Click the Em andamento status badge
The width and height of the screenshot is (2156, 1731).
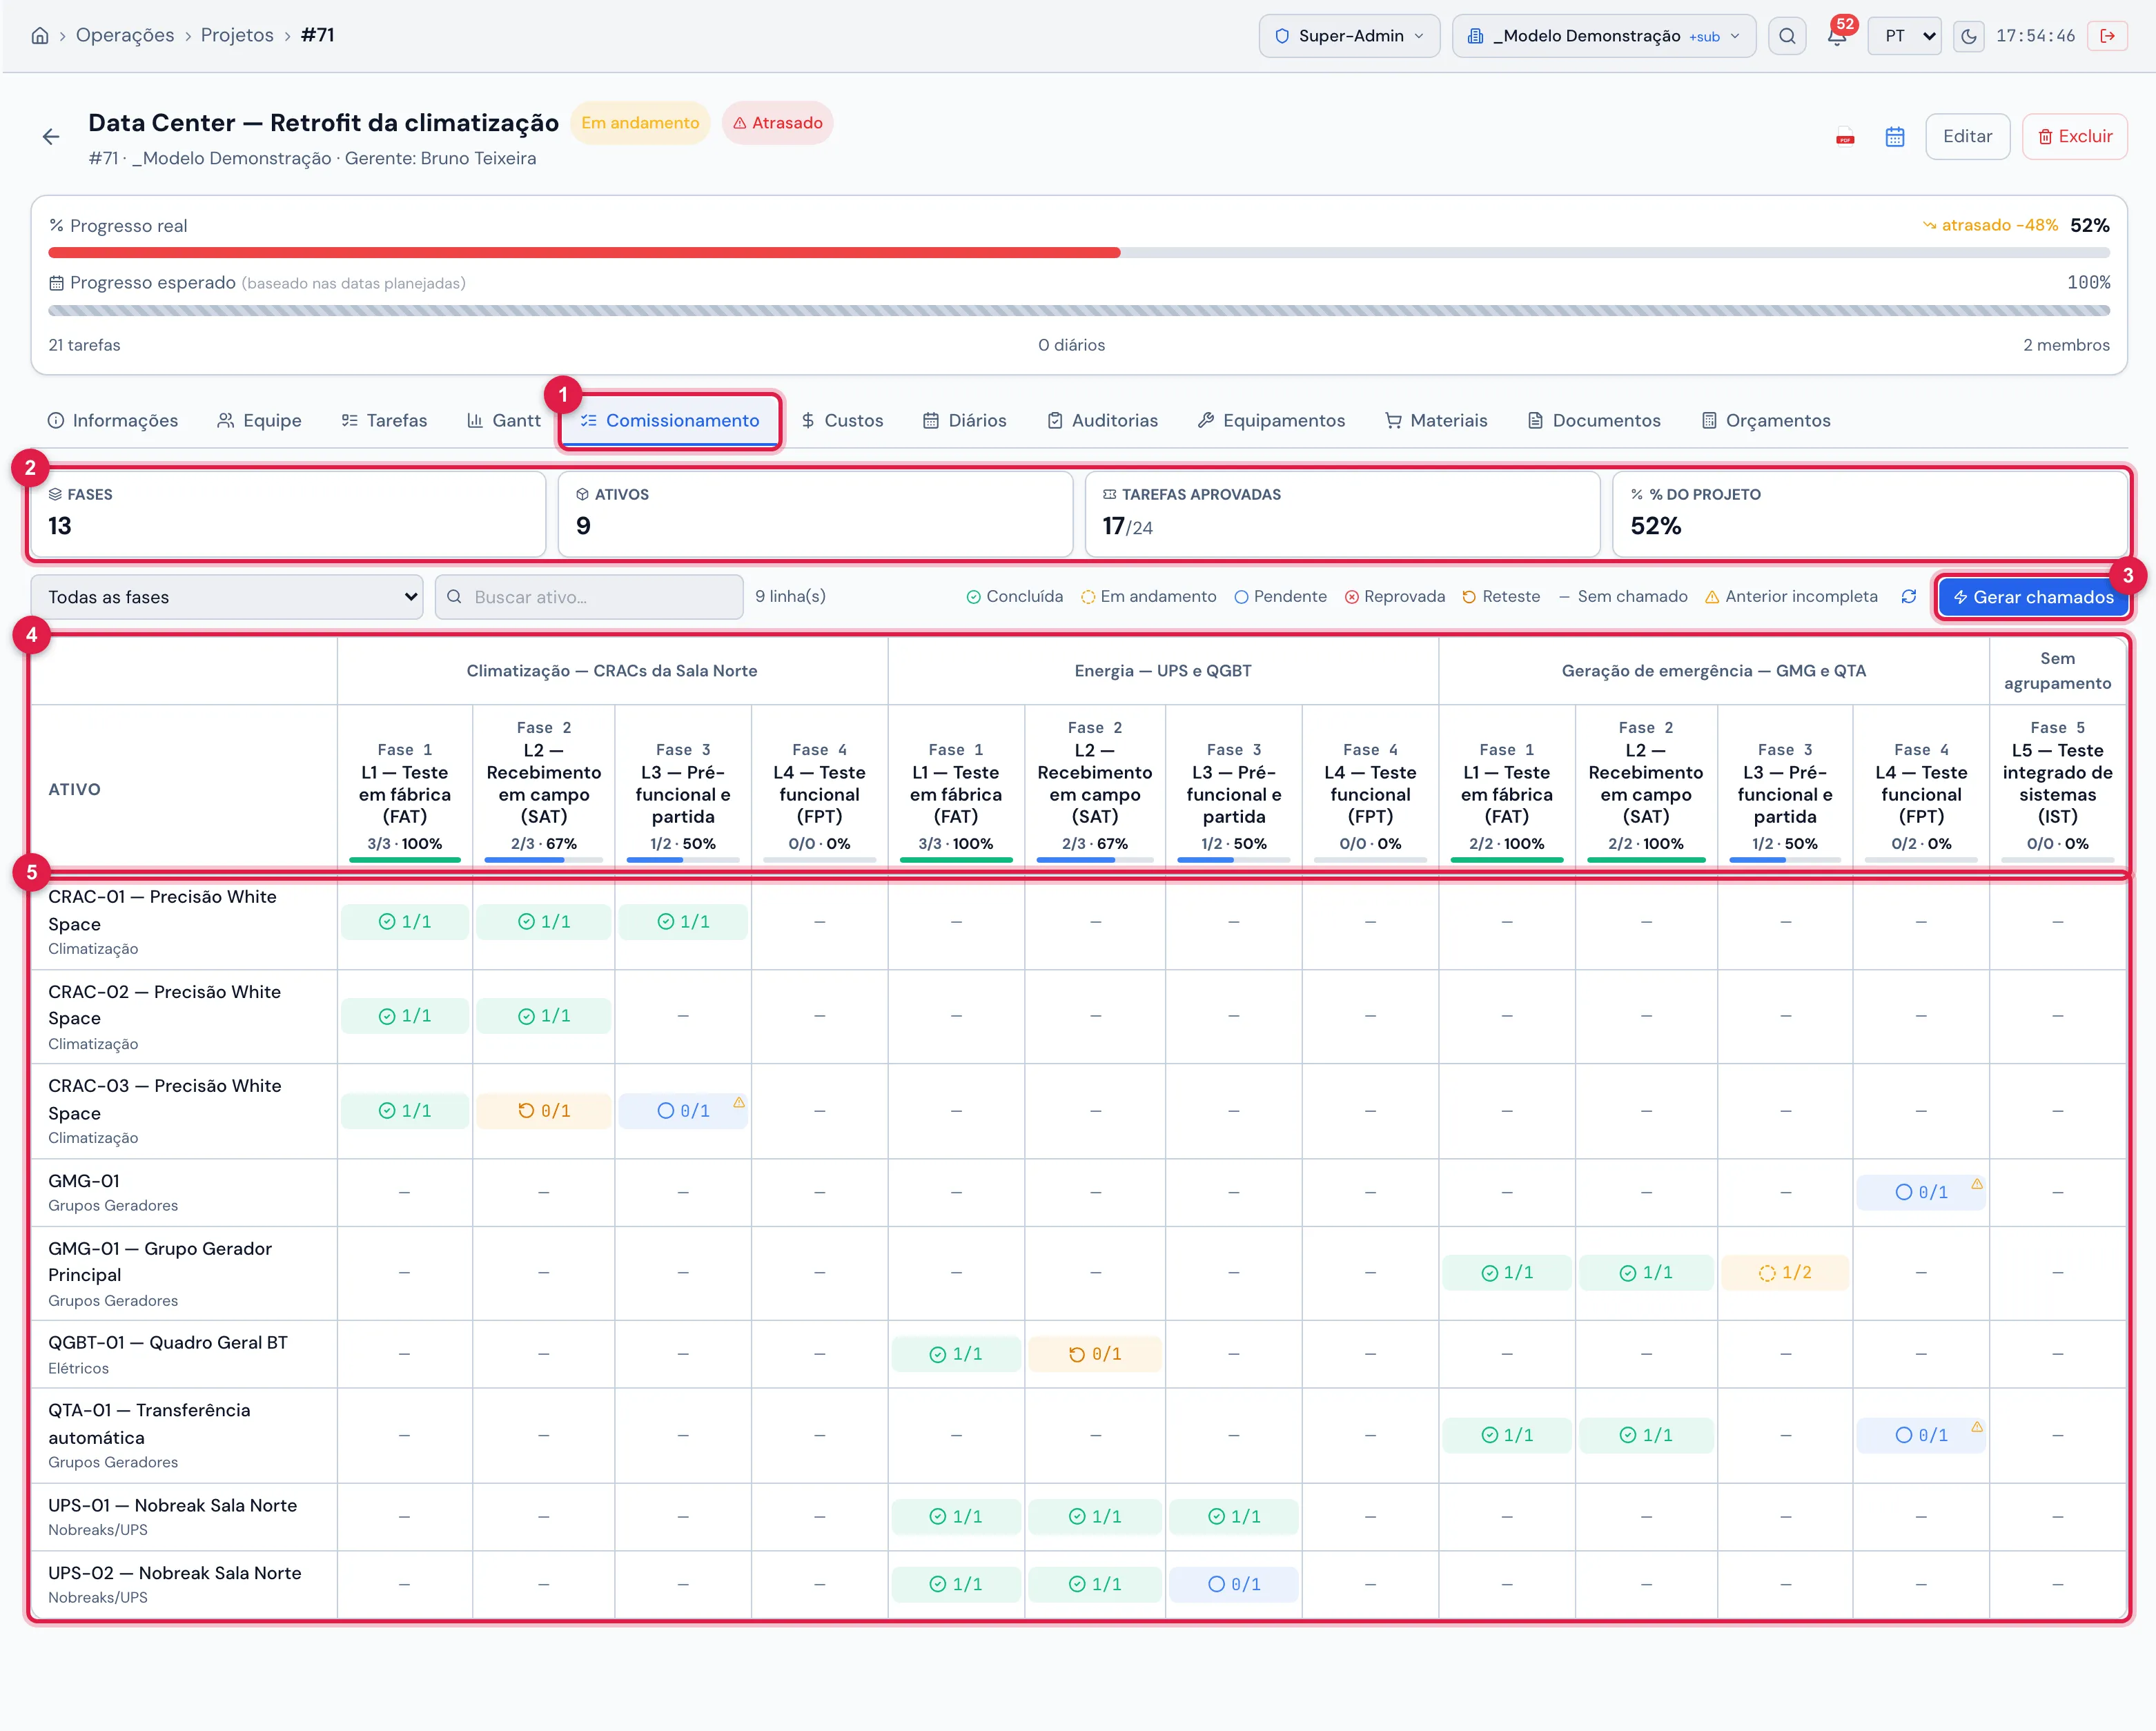click(640, 123)
